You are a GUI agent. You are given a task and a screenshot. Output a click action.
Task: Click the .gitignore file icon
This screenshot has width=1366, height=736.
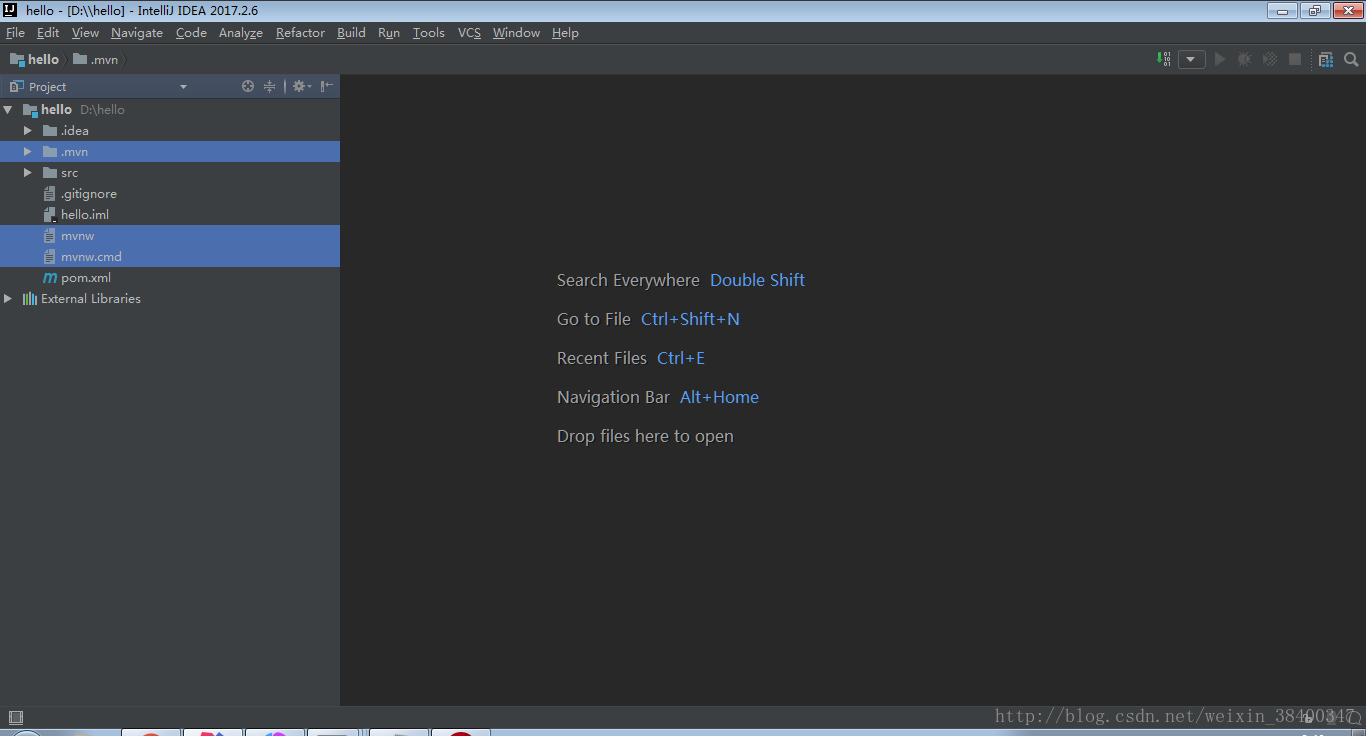[50, 193]
